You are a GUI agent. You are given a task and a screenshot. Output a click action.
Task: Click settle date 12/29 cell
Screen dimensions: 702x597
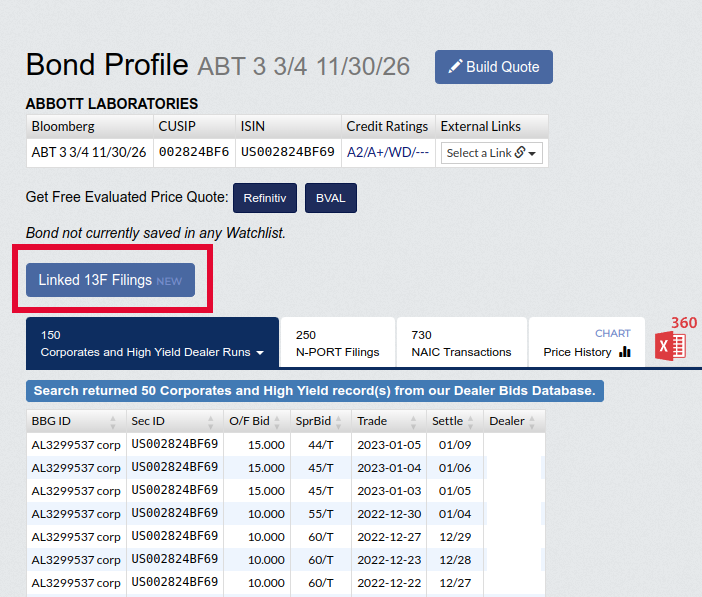(x=455, y=537)
